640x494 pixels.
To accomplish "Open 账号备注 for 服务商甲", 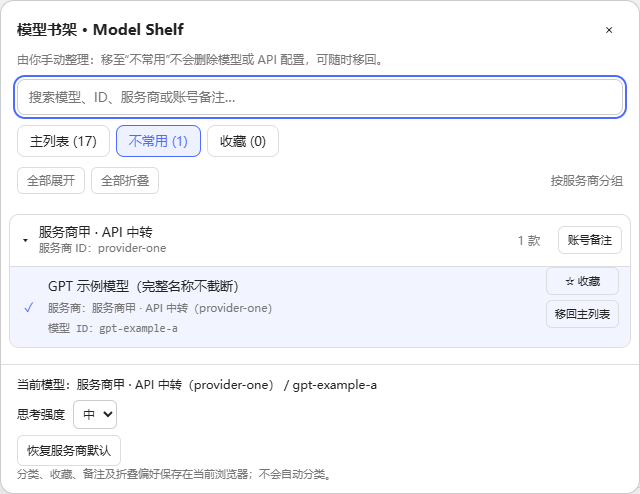I will click(x=590, y=240).
